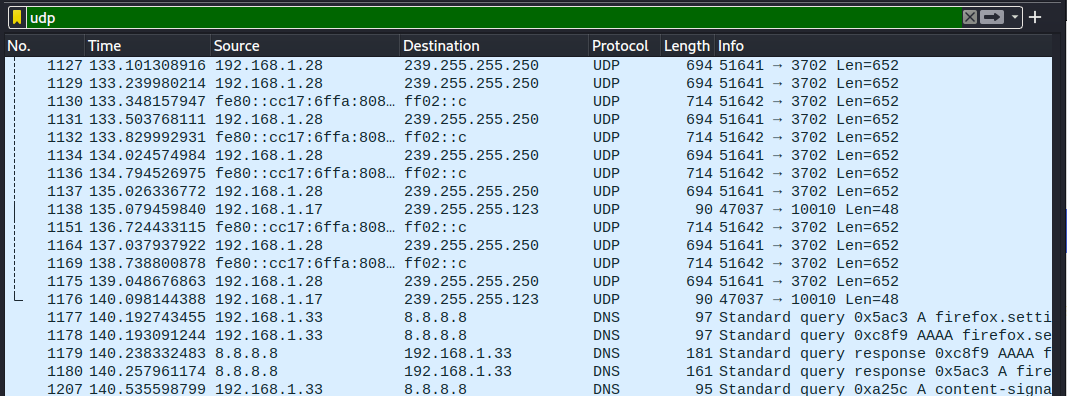Select DNS packet 1177 standard query
This screenshot has width=1067, height=396.
point(529,317)
